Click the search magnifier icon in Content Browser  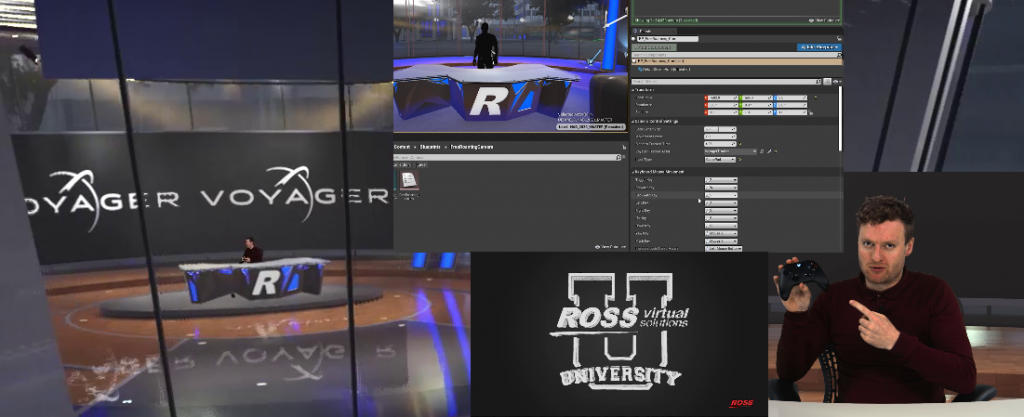tap(618, 157)
